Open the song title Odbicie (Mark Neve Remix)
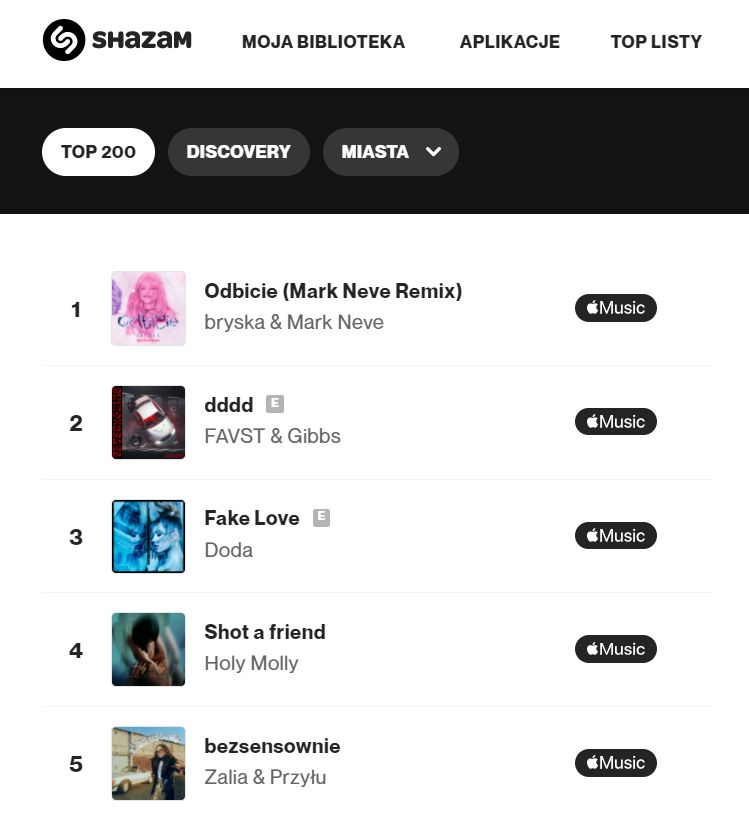 333,291
